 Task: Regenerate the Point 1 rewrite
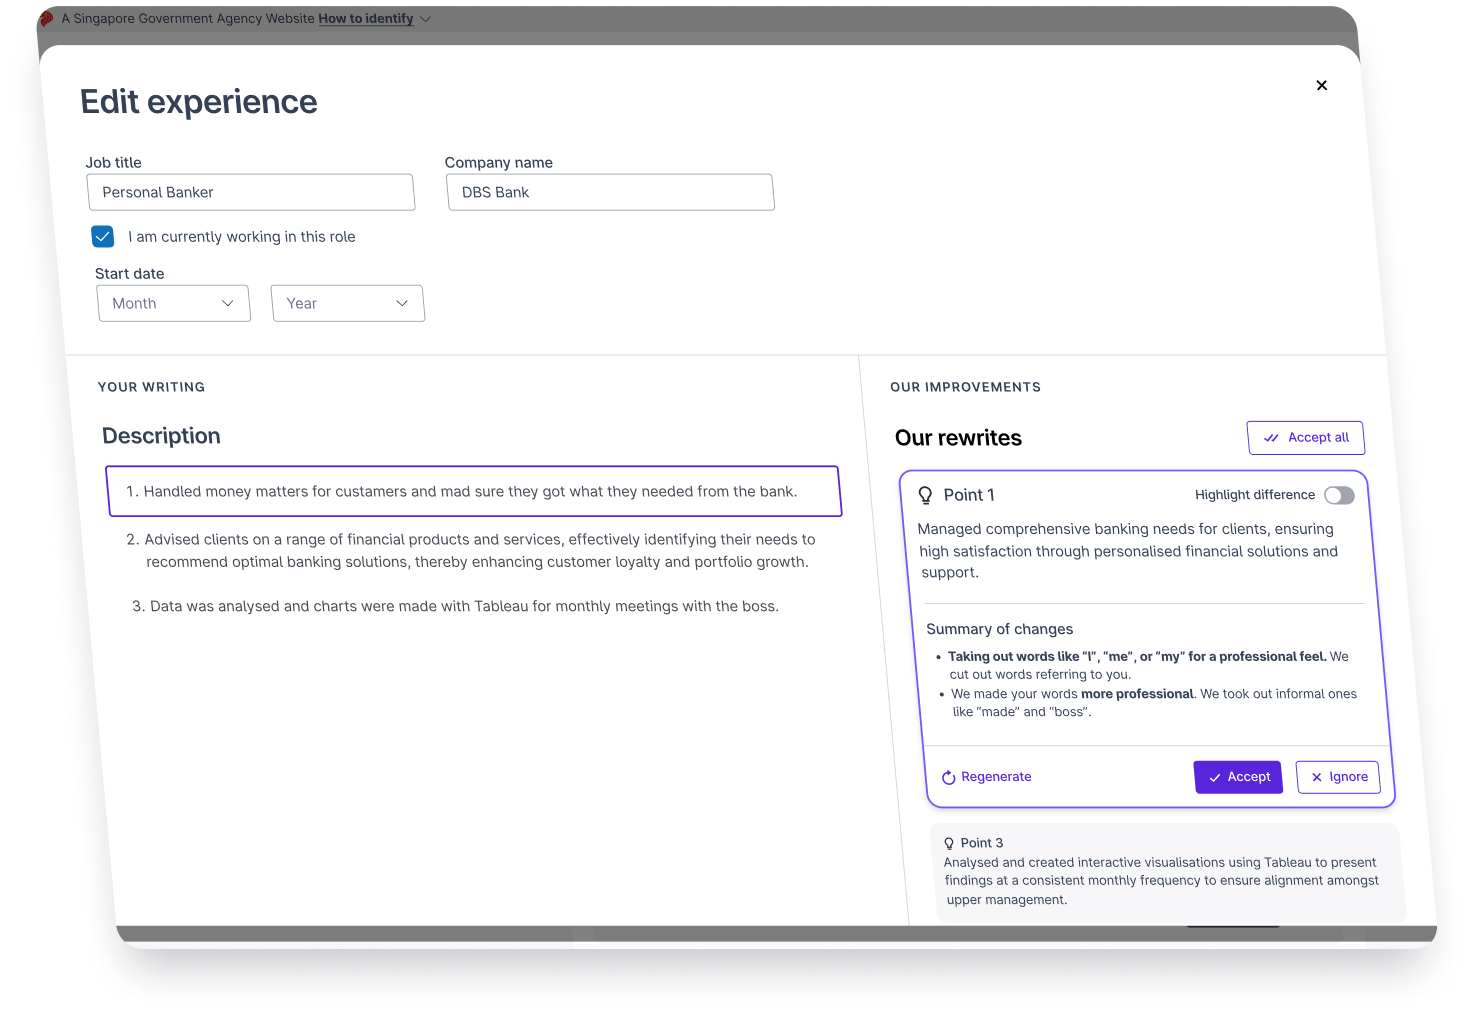point(986,777)
